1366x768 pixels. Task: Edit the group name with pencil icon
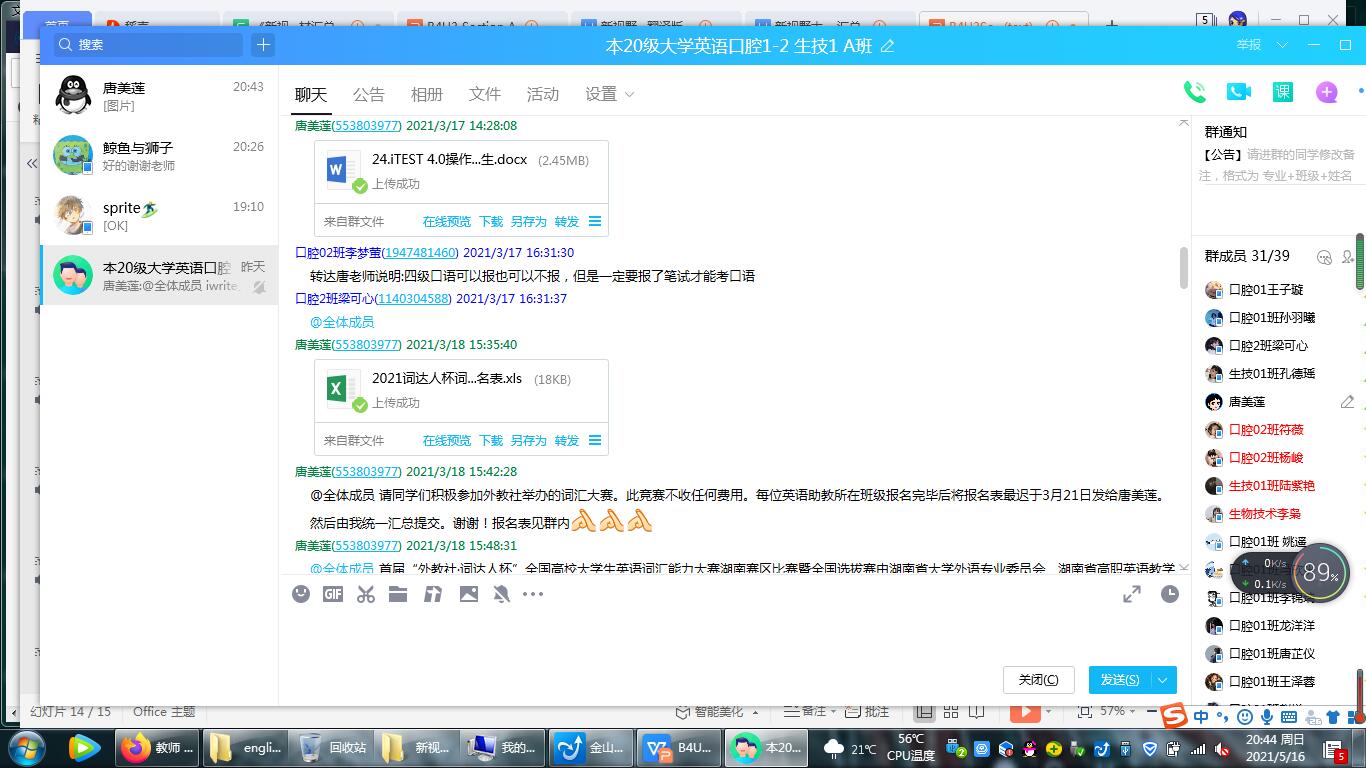click(887, 46)
